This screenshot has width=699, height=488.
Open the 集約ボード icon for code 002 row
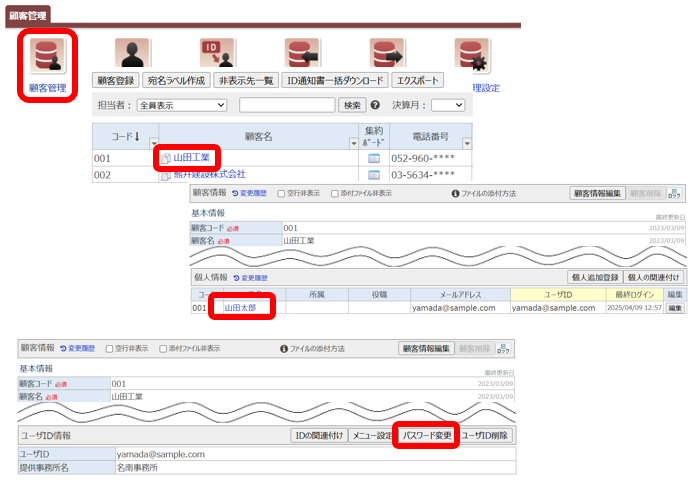tap(374, 174)
